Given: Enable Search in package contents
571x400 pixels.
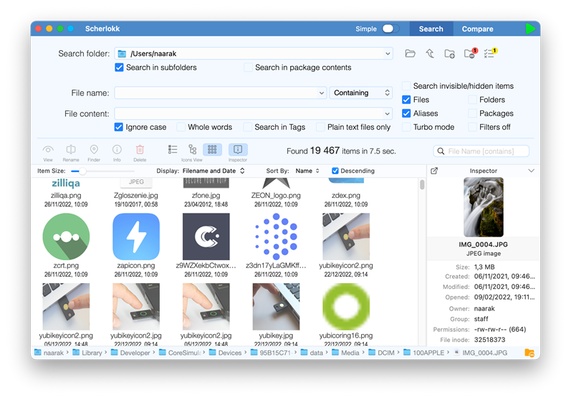Looking at the screenshot, I should (248, 67).
